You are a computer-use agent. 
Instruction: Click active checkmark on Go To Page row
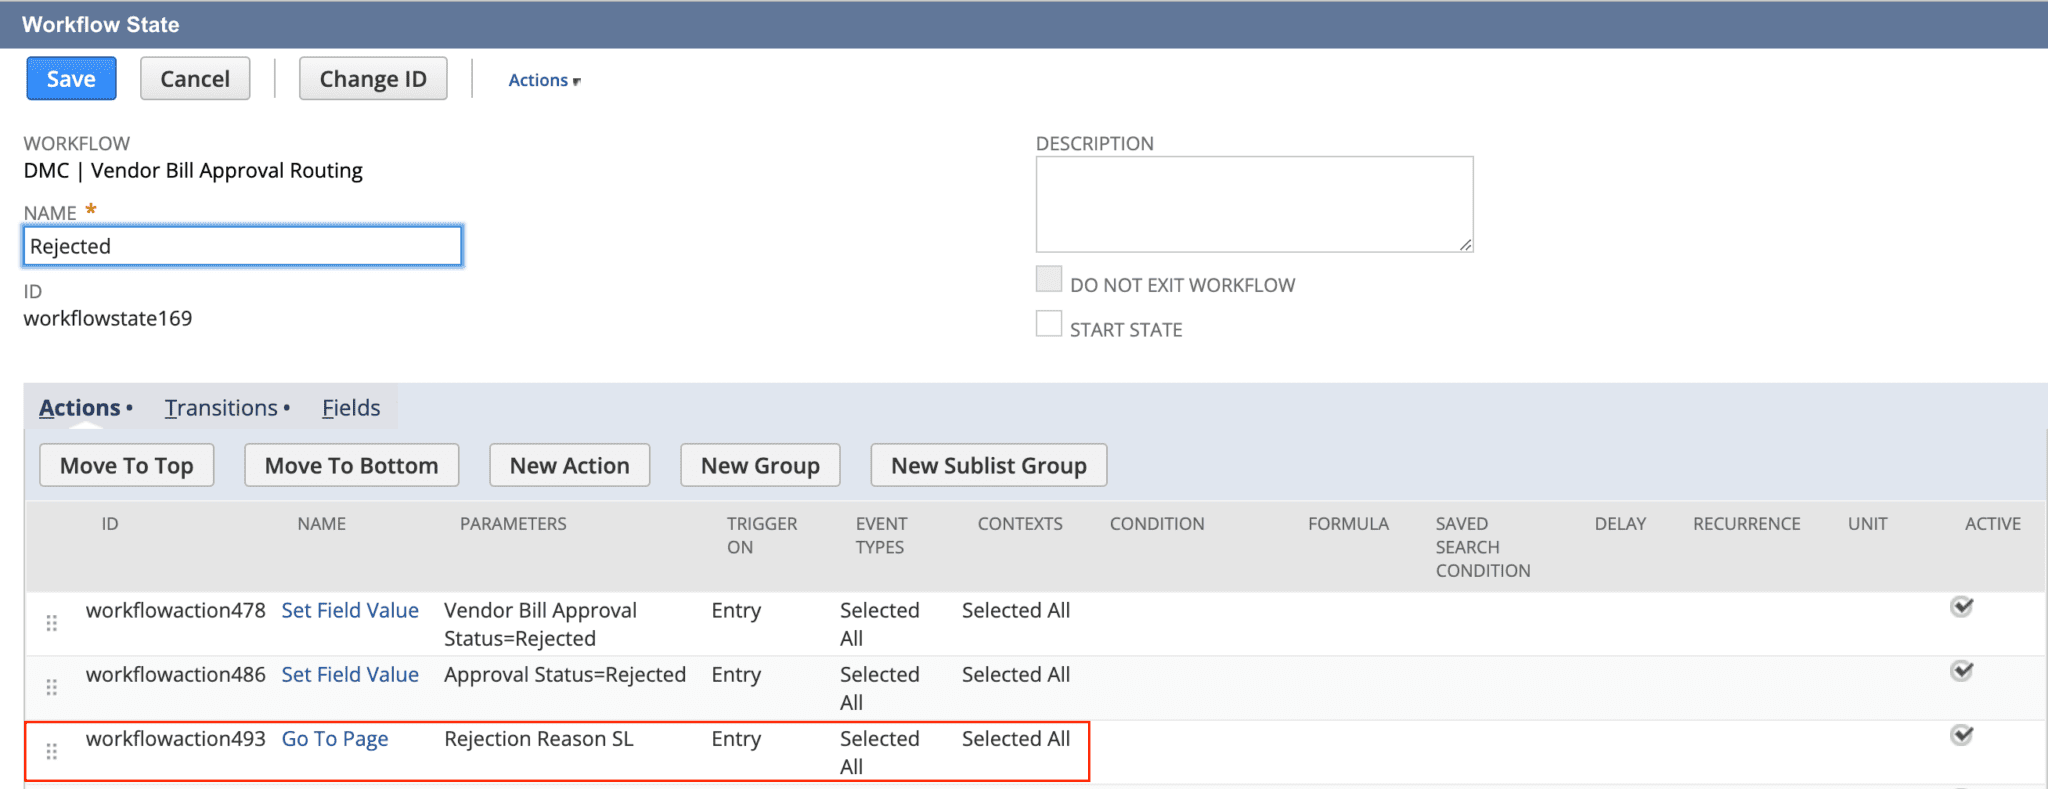(x=1961, y=735)
